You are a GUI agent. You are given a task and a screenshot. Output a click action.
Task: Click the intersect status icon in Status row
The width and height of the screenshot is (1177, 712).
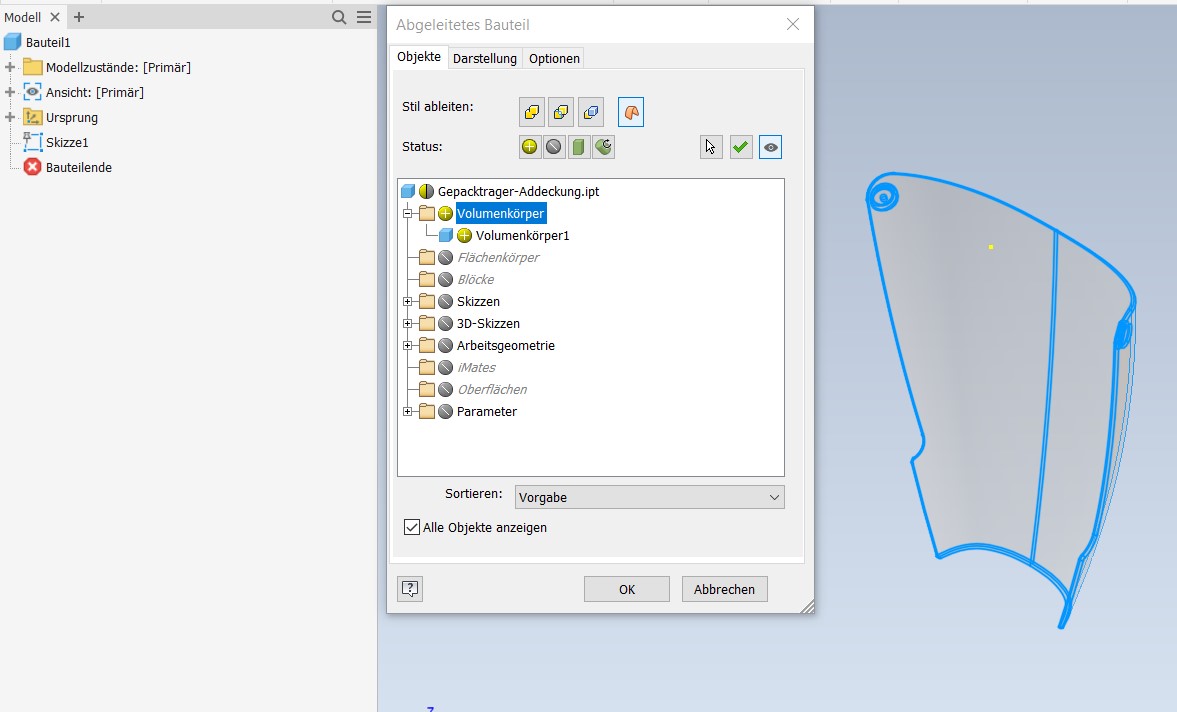point(604,146)
